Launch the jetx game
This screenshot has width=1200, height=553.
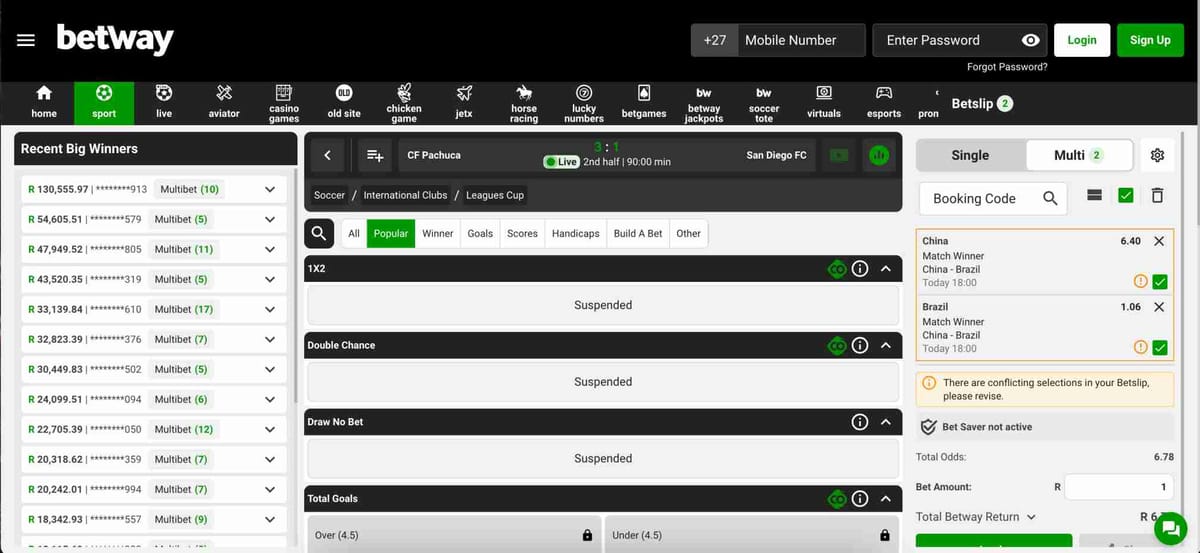point(464,102)
